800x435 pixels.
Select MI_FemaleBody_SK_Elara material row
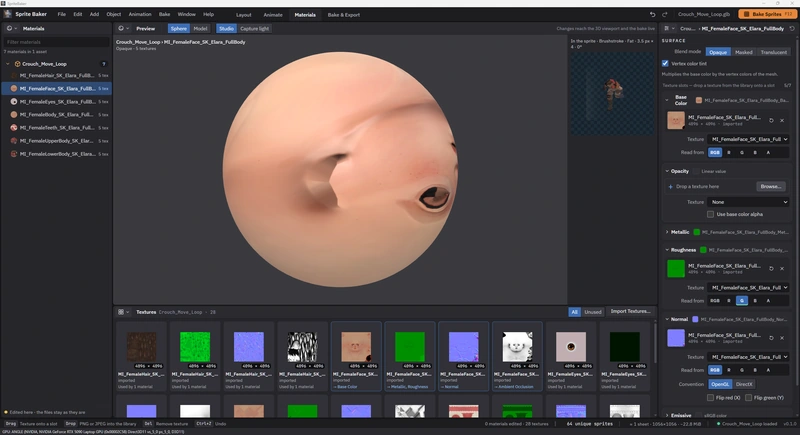click(x=56, y=115)
